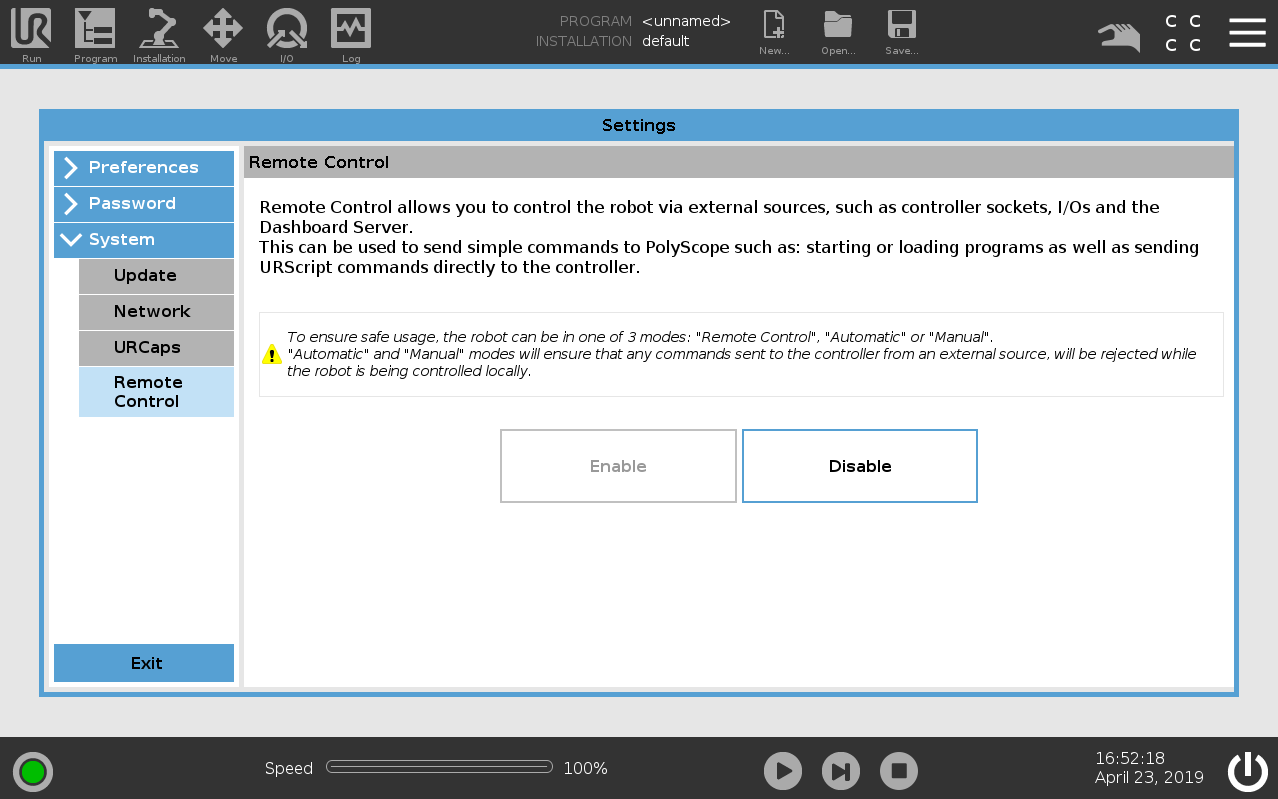Open the I/O tab icon
The width and height of the screenshot is (1278, 799).
coord(287,30)
